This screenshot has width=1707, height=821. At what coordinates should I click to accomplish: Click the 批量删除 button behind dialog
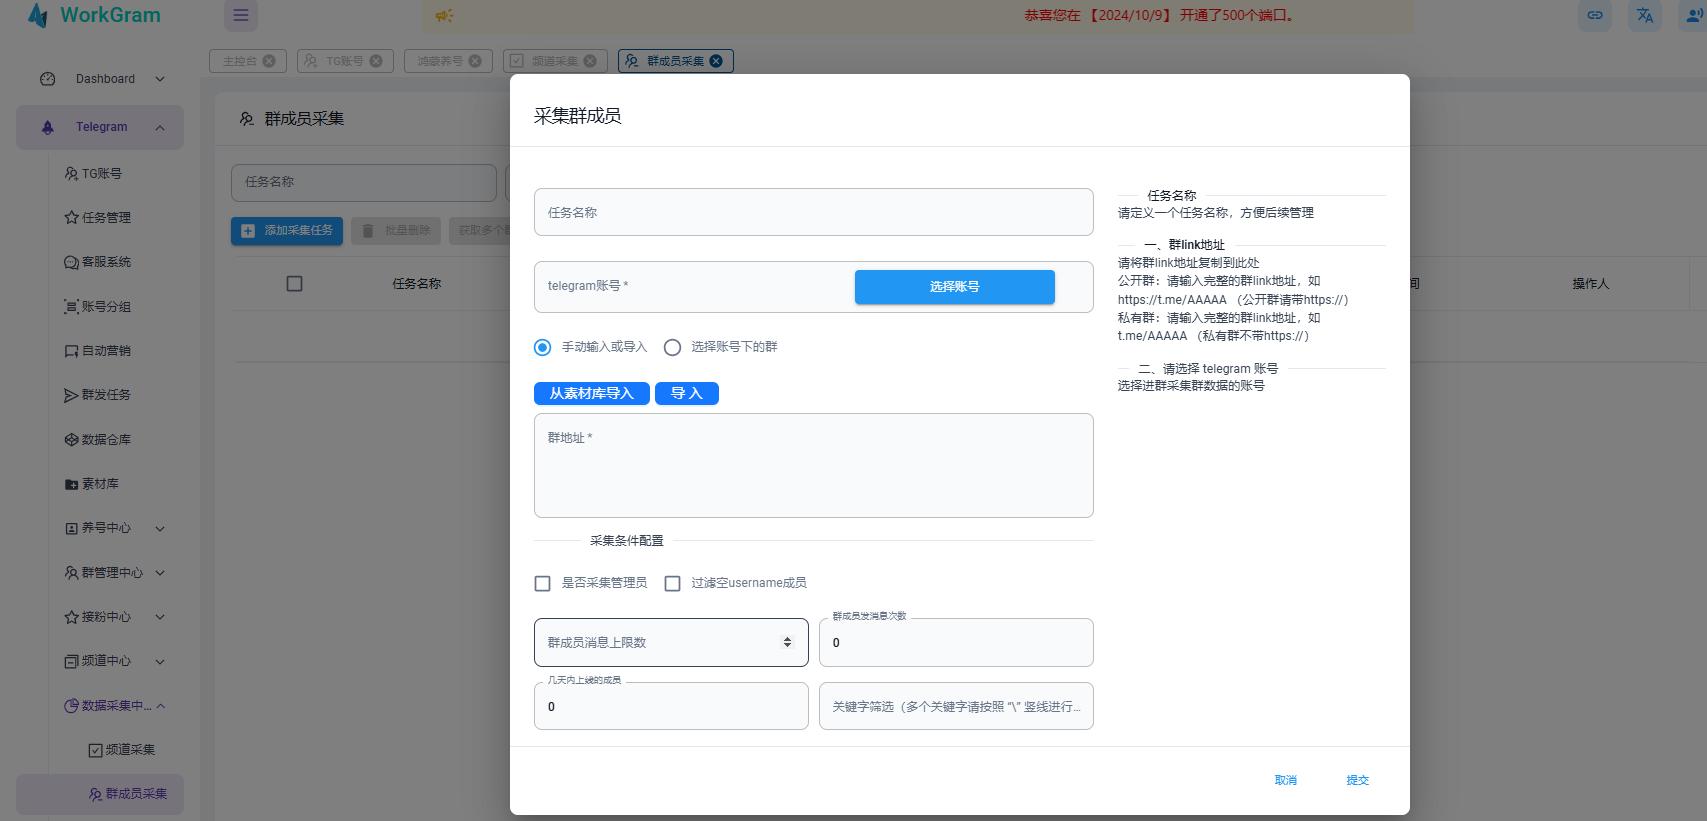pos(396,231)
